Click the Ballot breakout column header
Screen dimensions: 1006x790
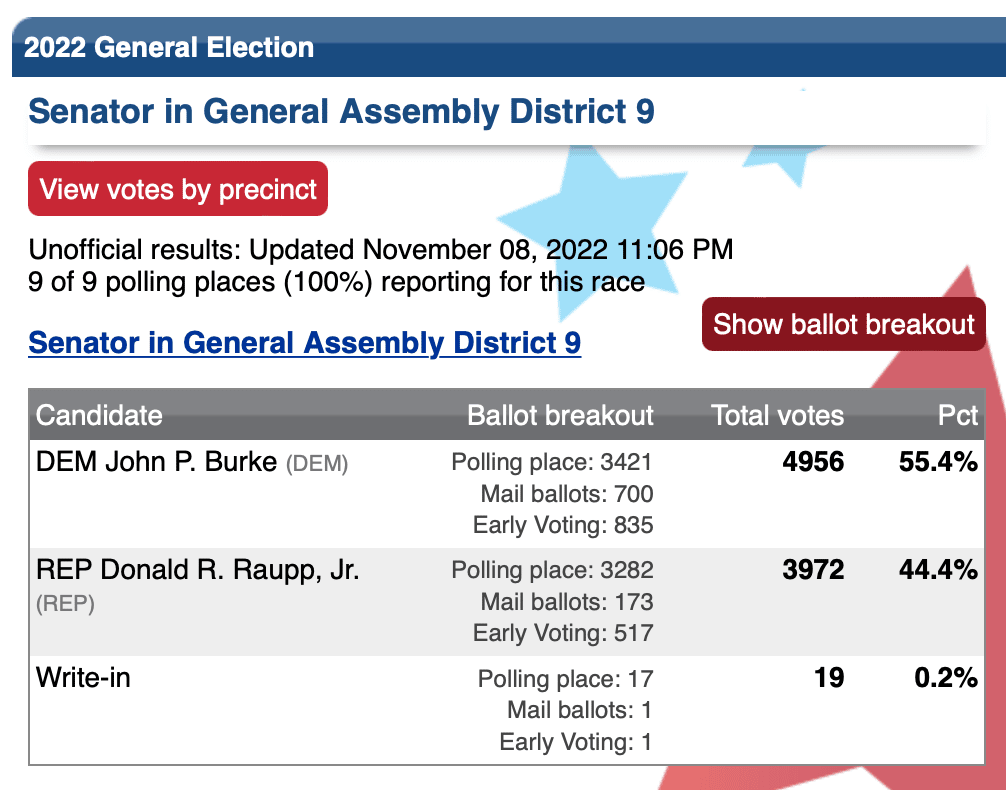[x=560, y=415]
